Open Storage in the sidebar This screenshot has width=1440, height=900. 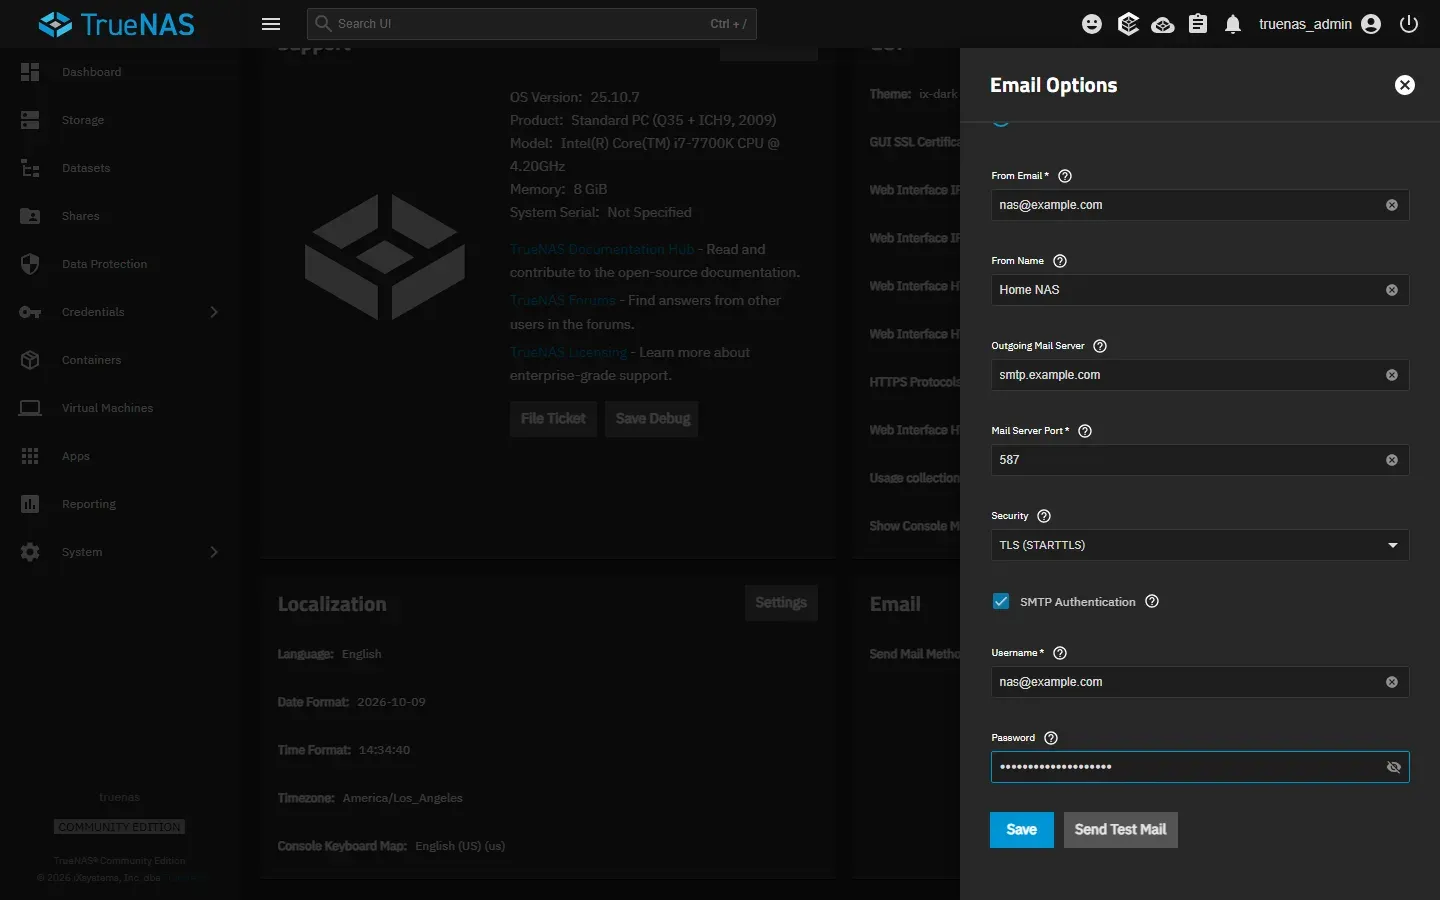(x=120, y=120)
